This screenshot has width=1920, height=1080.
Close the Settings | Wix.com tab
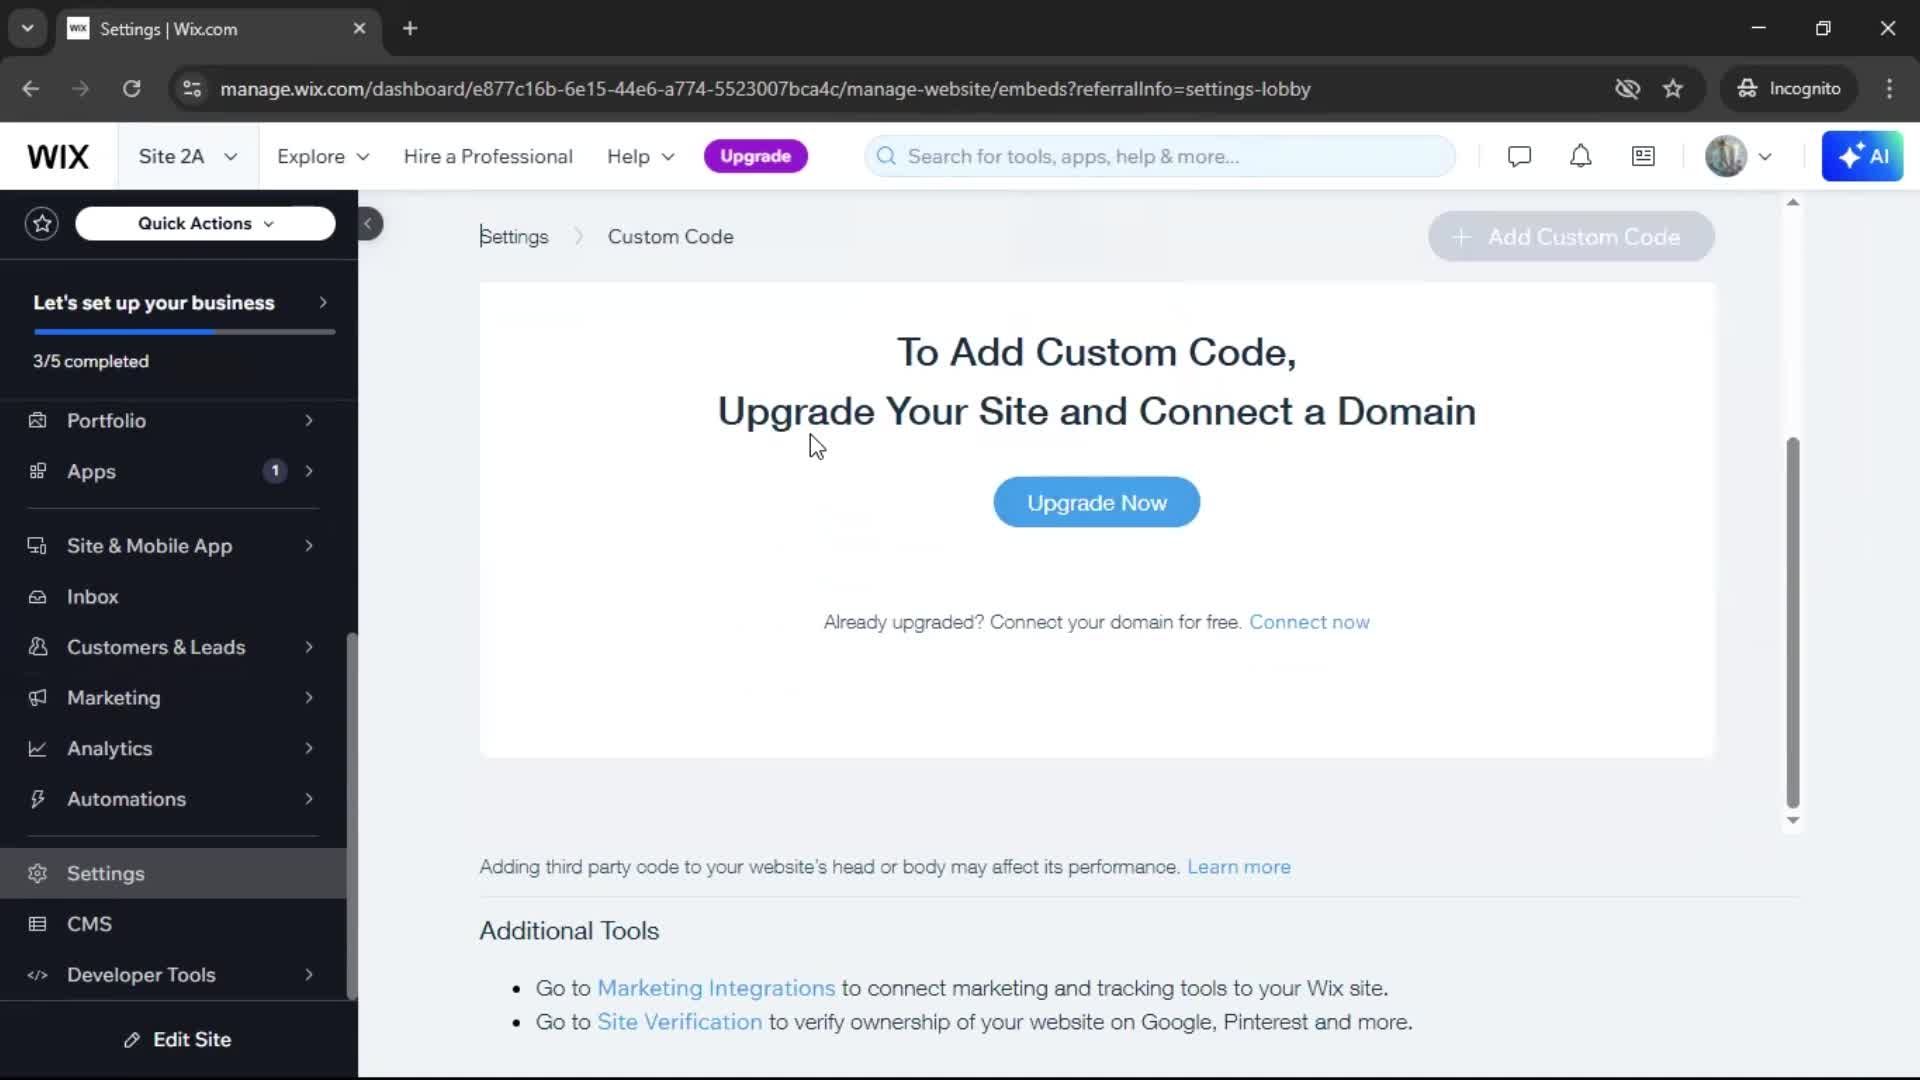[359, 29]
